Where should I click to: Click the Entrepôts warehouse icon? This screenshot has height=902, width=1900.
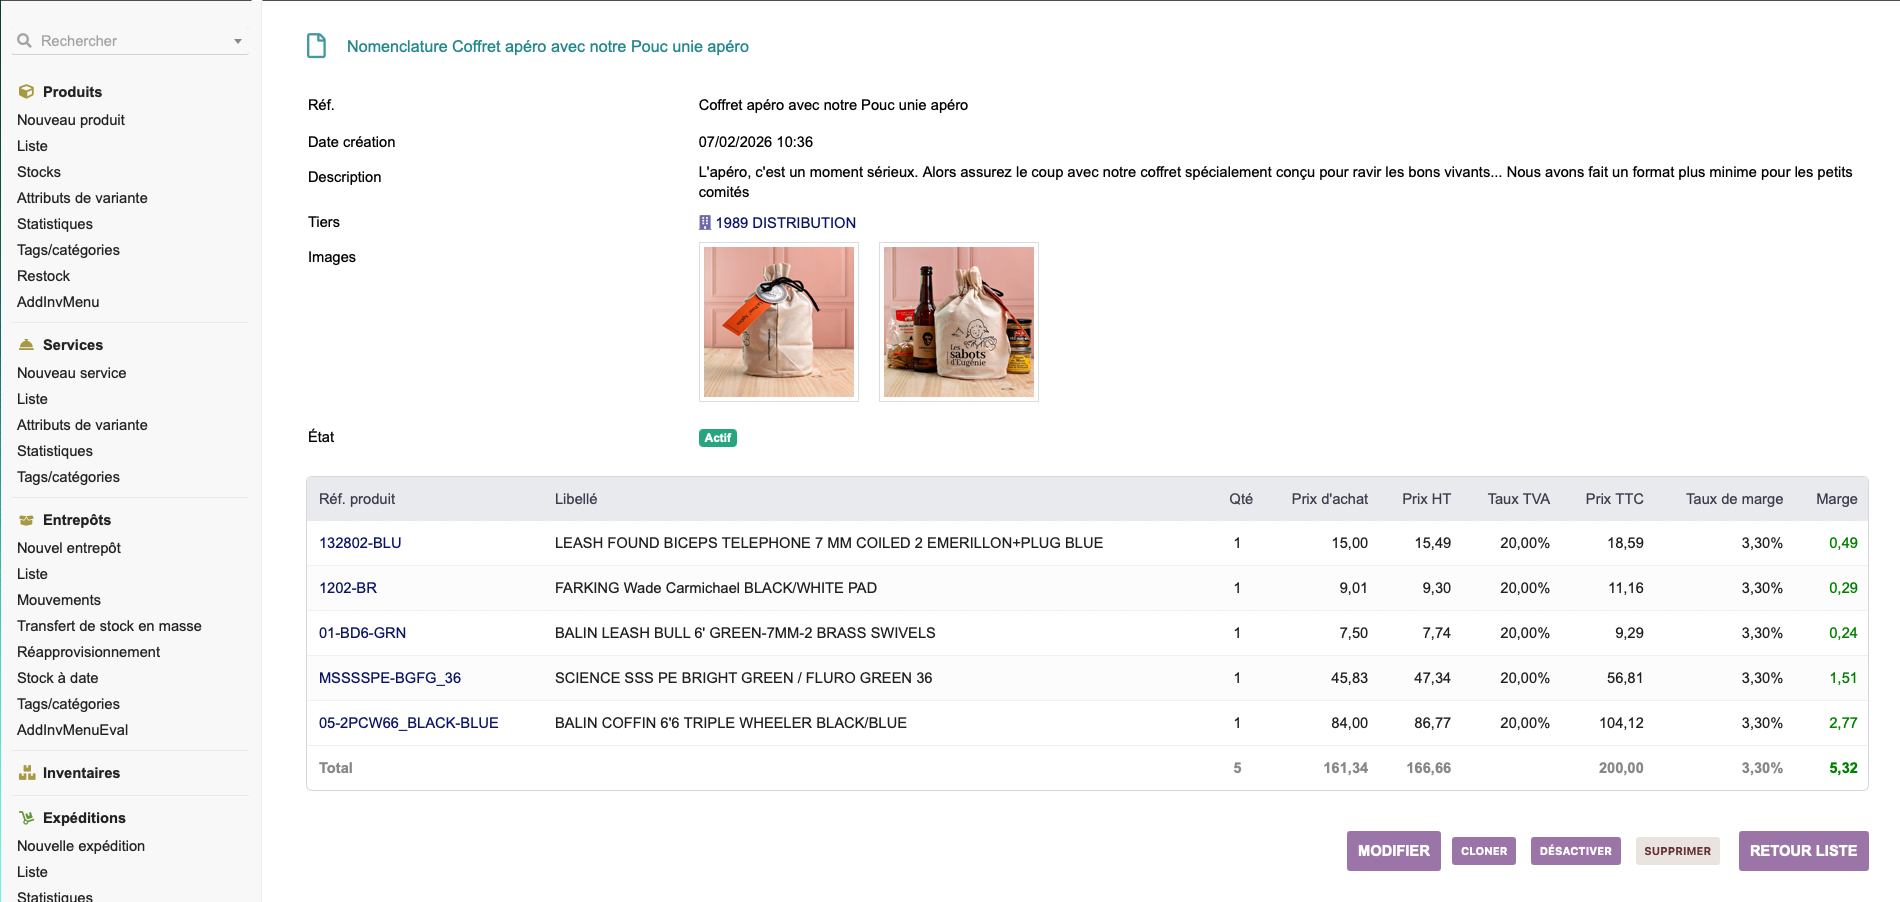pos(27,520)
